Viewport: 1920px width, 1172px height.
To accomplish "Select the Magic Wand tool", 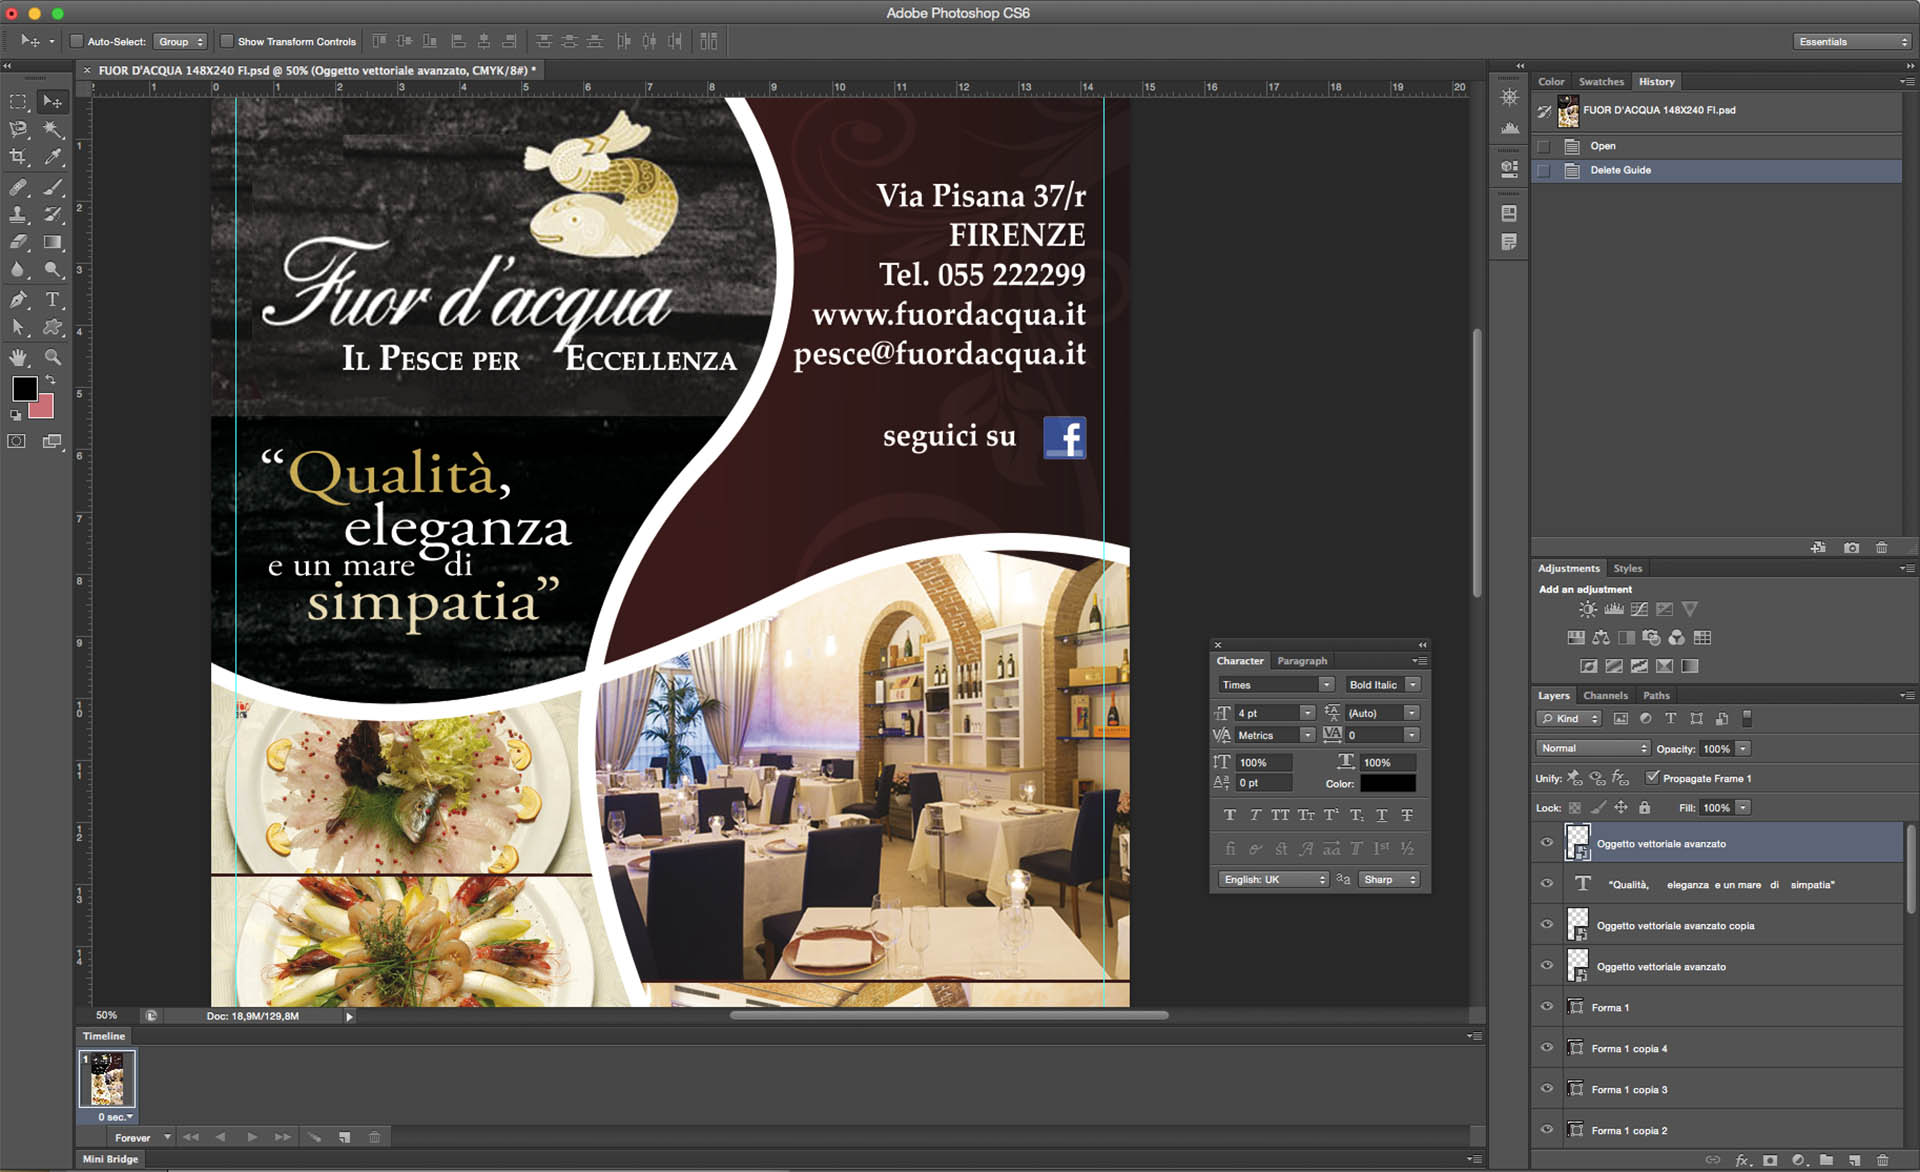I will (x=52, y=129).
